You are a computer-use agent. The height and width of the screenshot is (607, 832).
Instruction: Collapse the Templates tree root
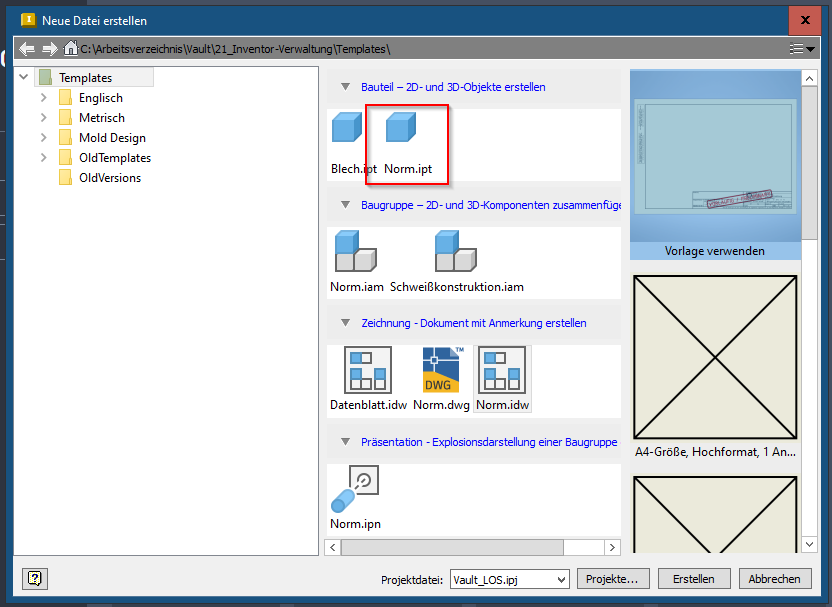23,77
